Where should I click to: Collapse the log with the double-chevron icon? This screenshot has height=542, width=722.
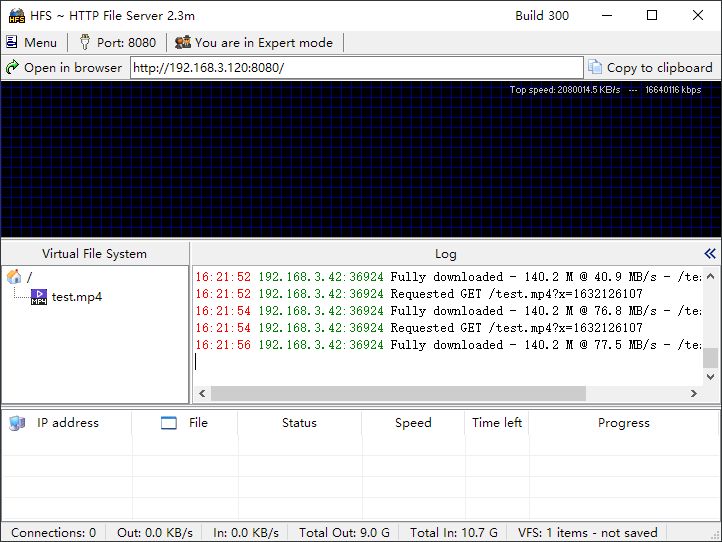pyautogui.click(x=710, y=254)
